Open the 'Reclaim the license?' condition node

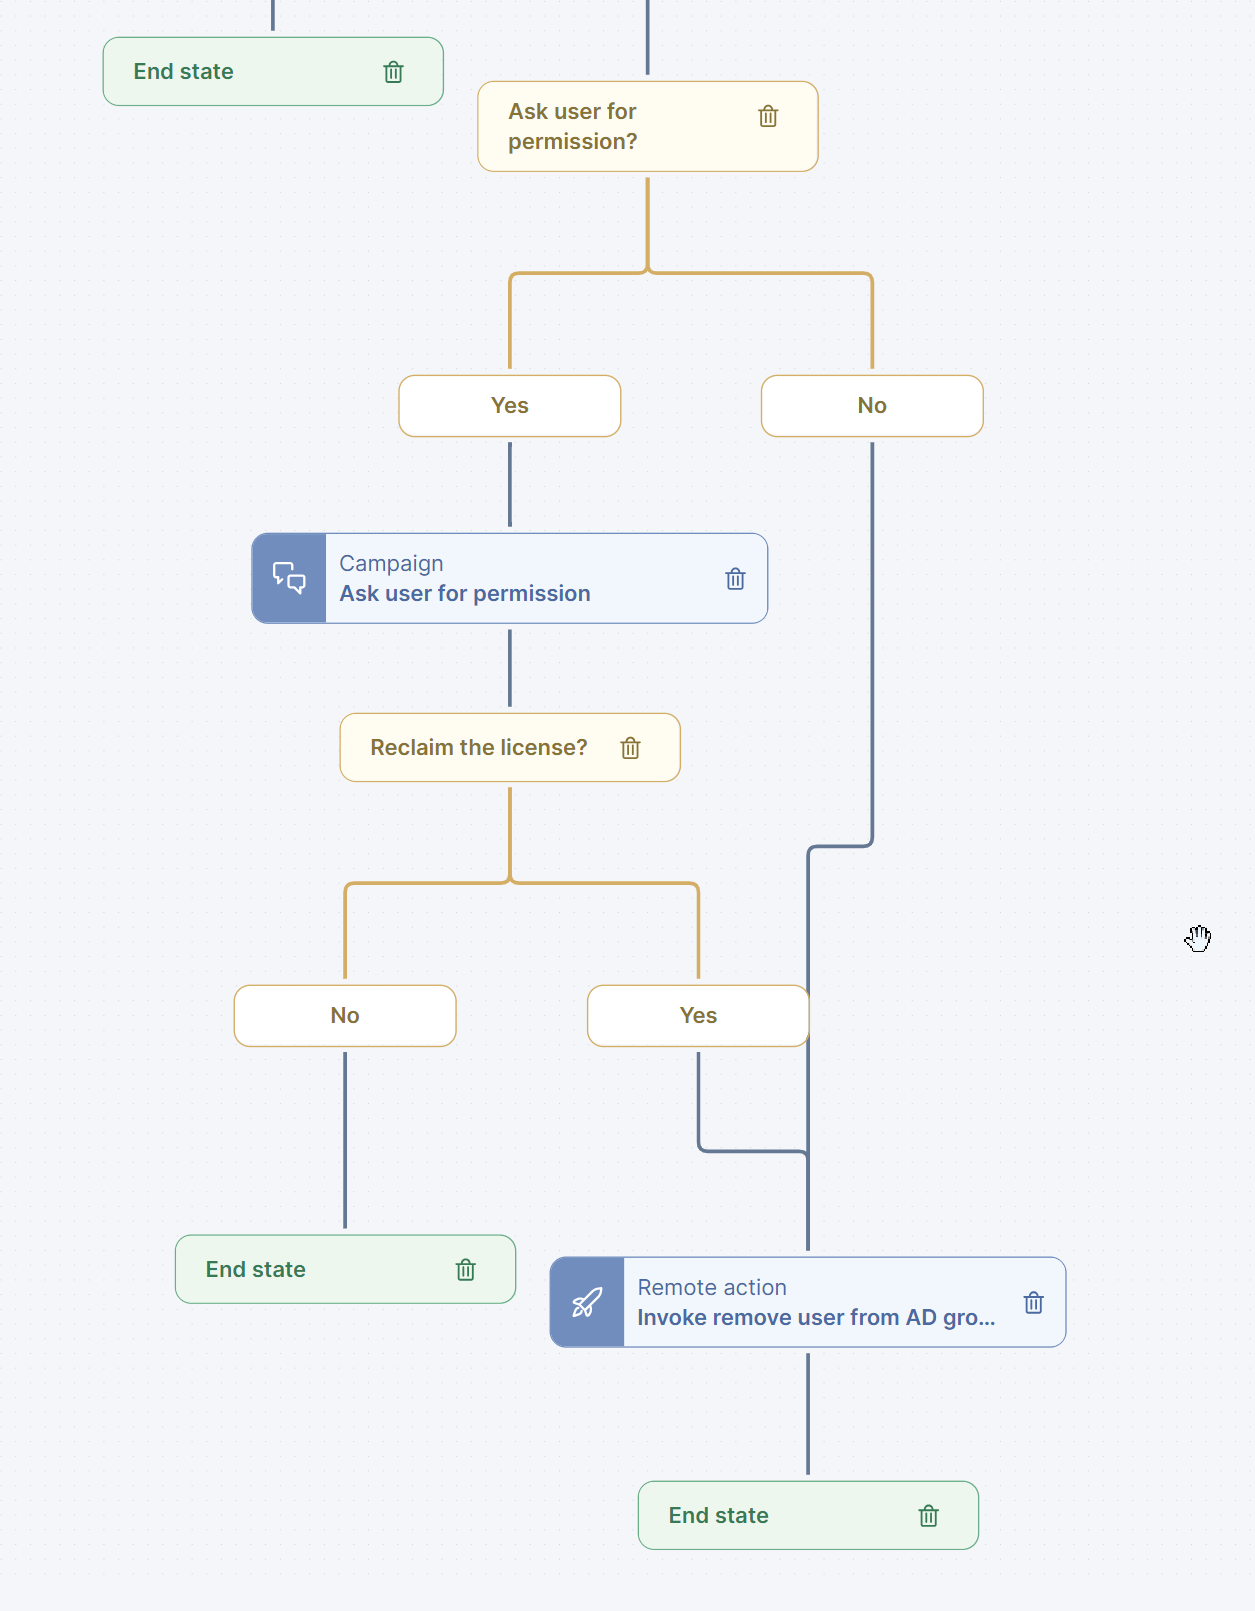[x=479, y=748]
